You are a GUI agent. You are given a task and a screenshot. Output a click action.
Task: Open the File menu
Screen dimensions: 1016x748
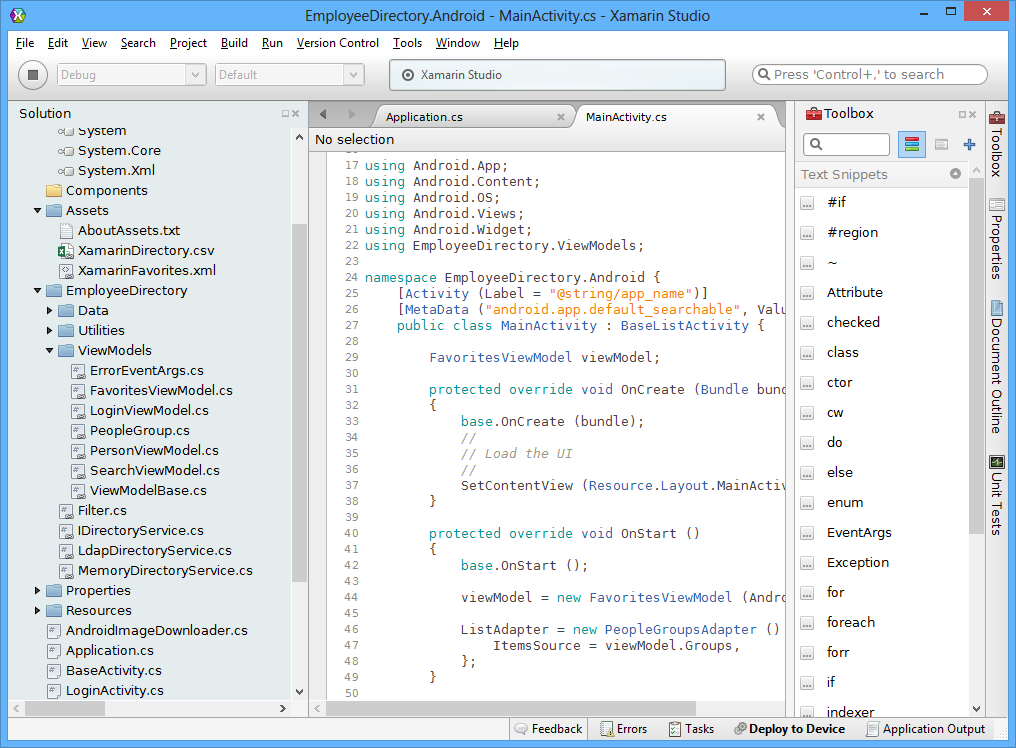click(x=25, y=43)
